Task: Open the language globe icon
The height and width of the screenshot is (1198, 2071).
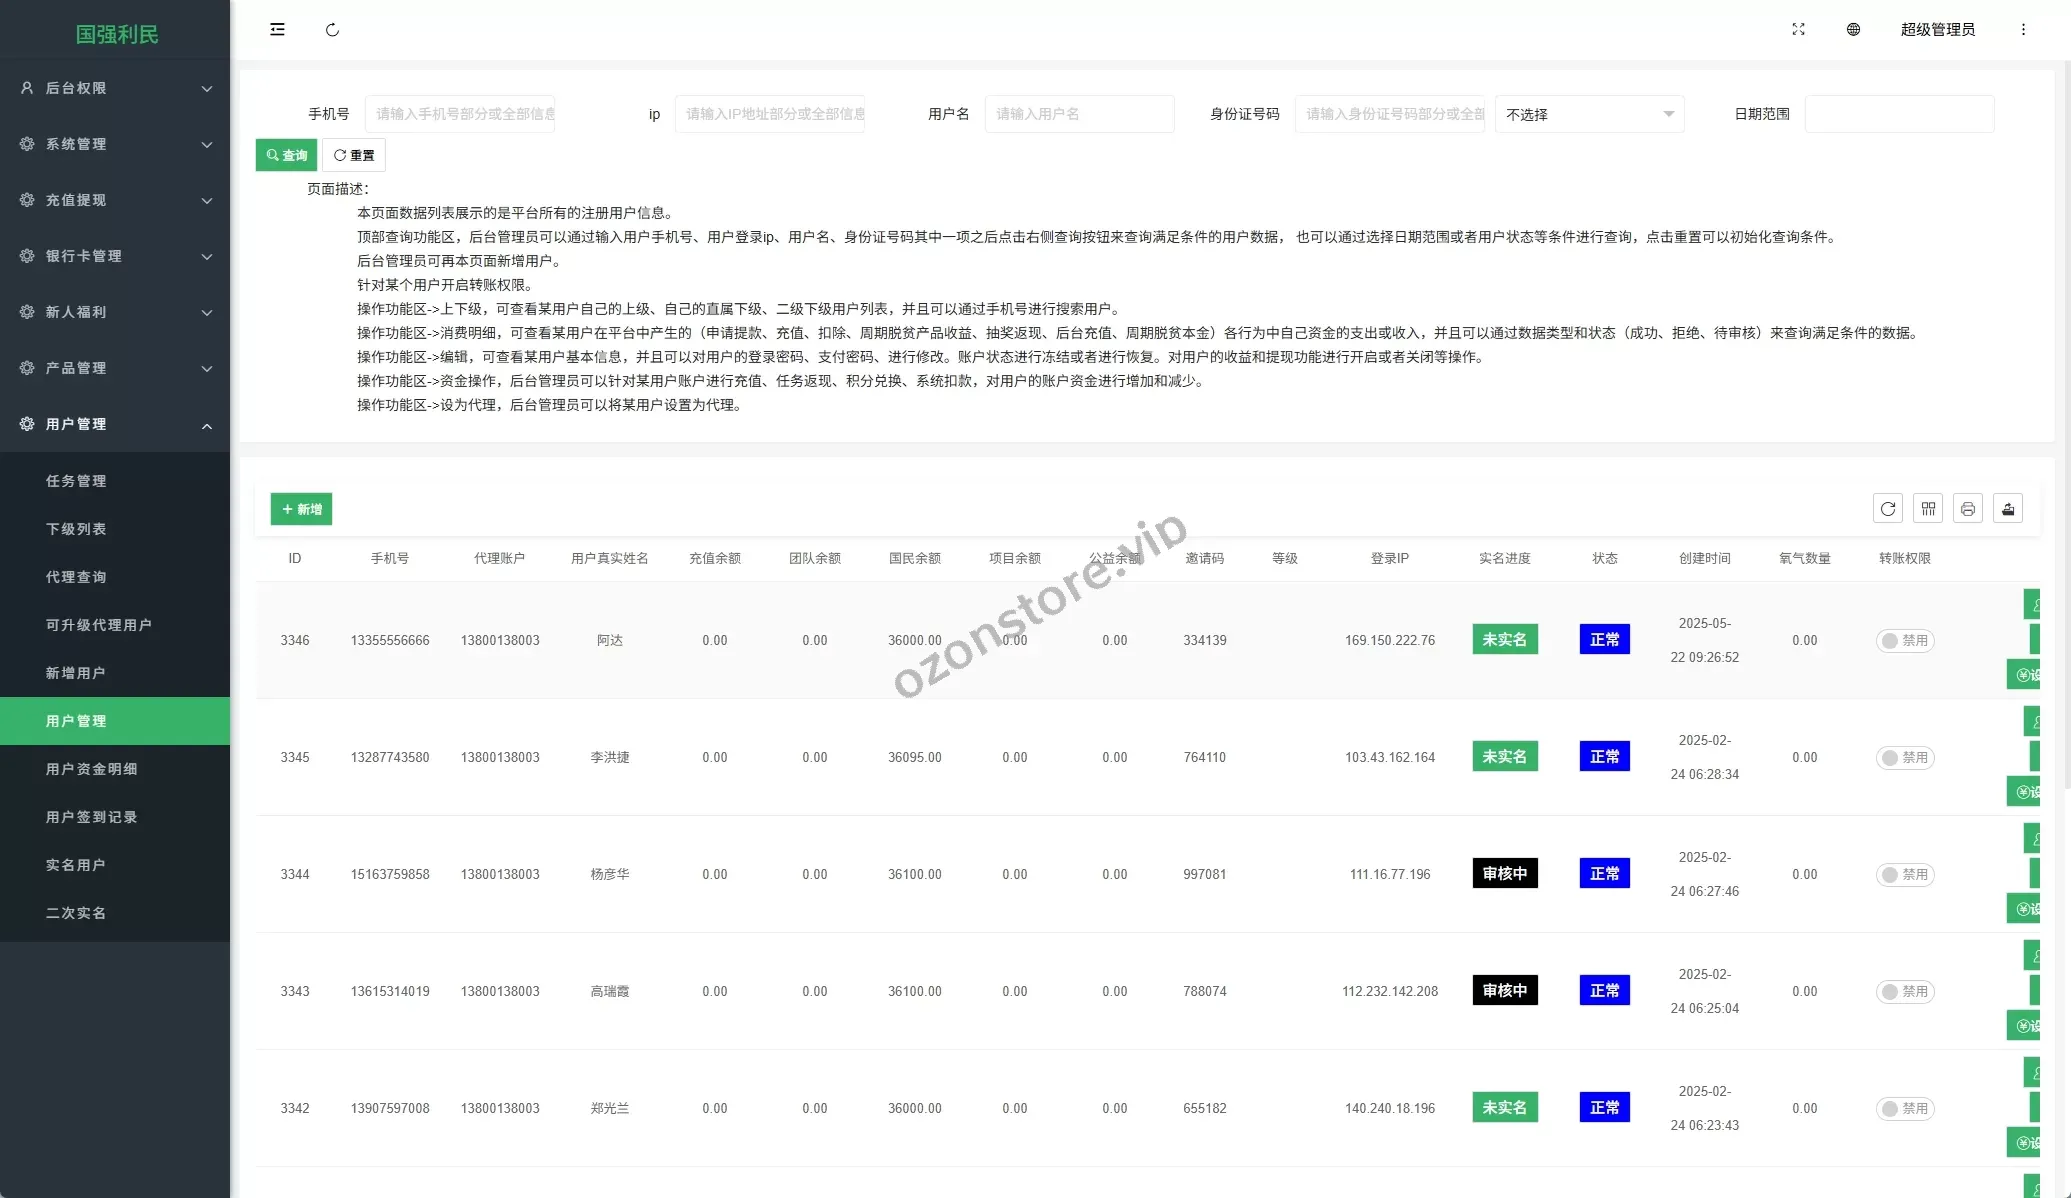Action: tap(1853, 30)
